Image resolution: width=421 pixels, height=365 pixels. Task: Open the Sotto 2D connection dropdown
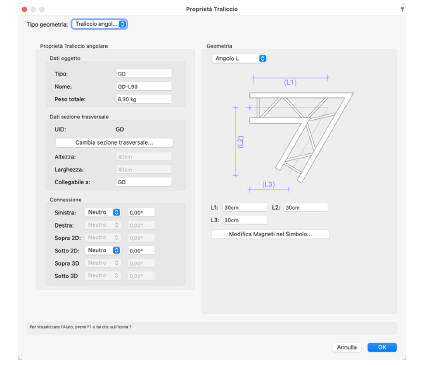tap(103, 250)
